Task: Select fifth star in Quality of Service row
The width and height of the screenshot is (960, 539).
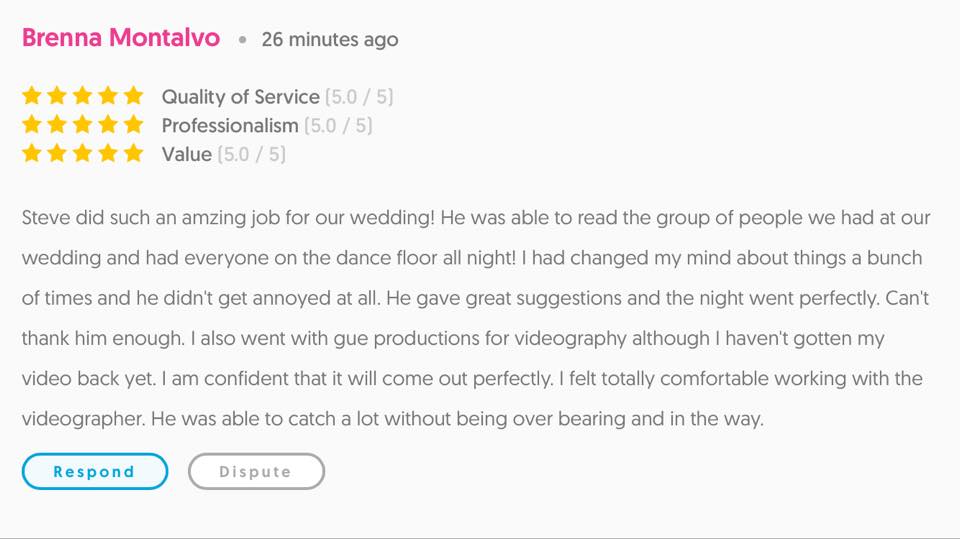Action: point(133,96)
